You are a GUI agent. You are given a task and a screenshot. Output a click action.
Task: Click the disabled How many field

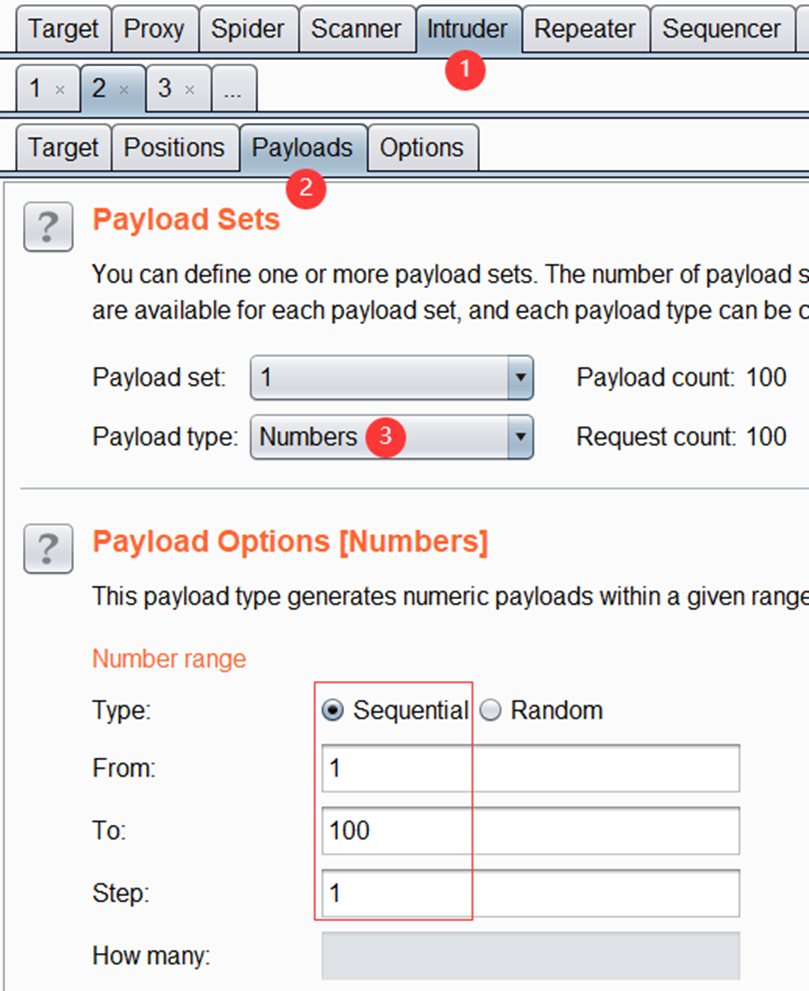tap(530, 956)
